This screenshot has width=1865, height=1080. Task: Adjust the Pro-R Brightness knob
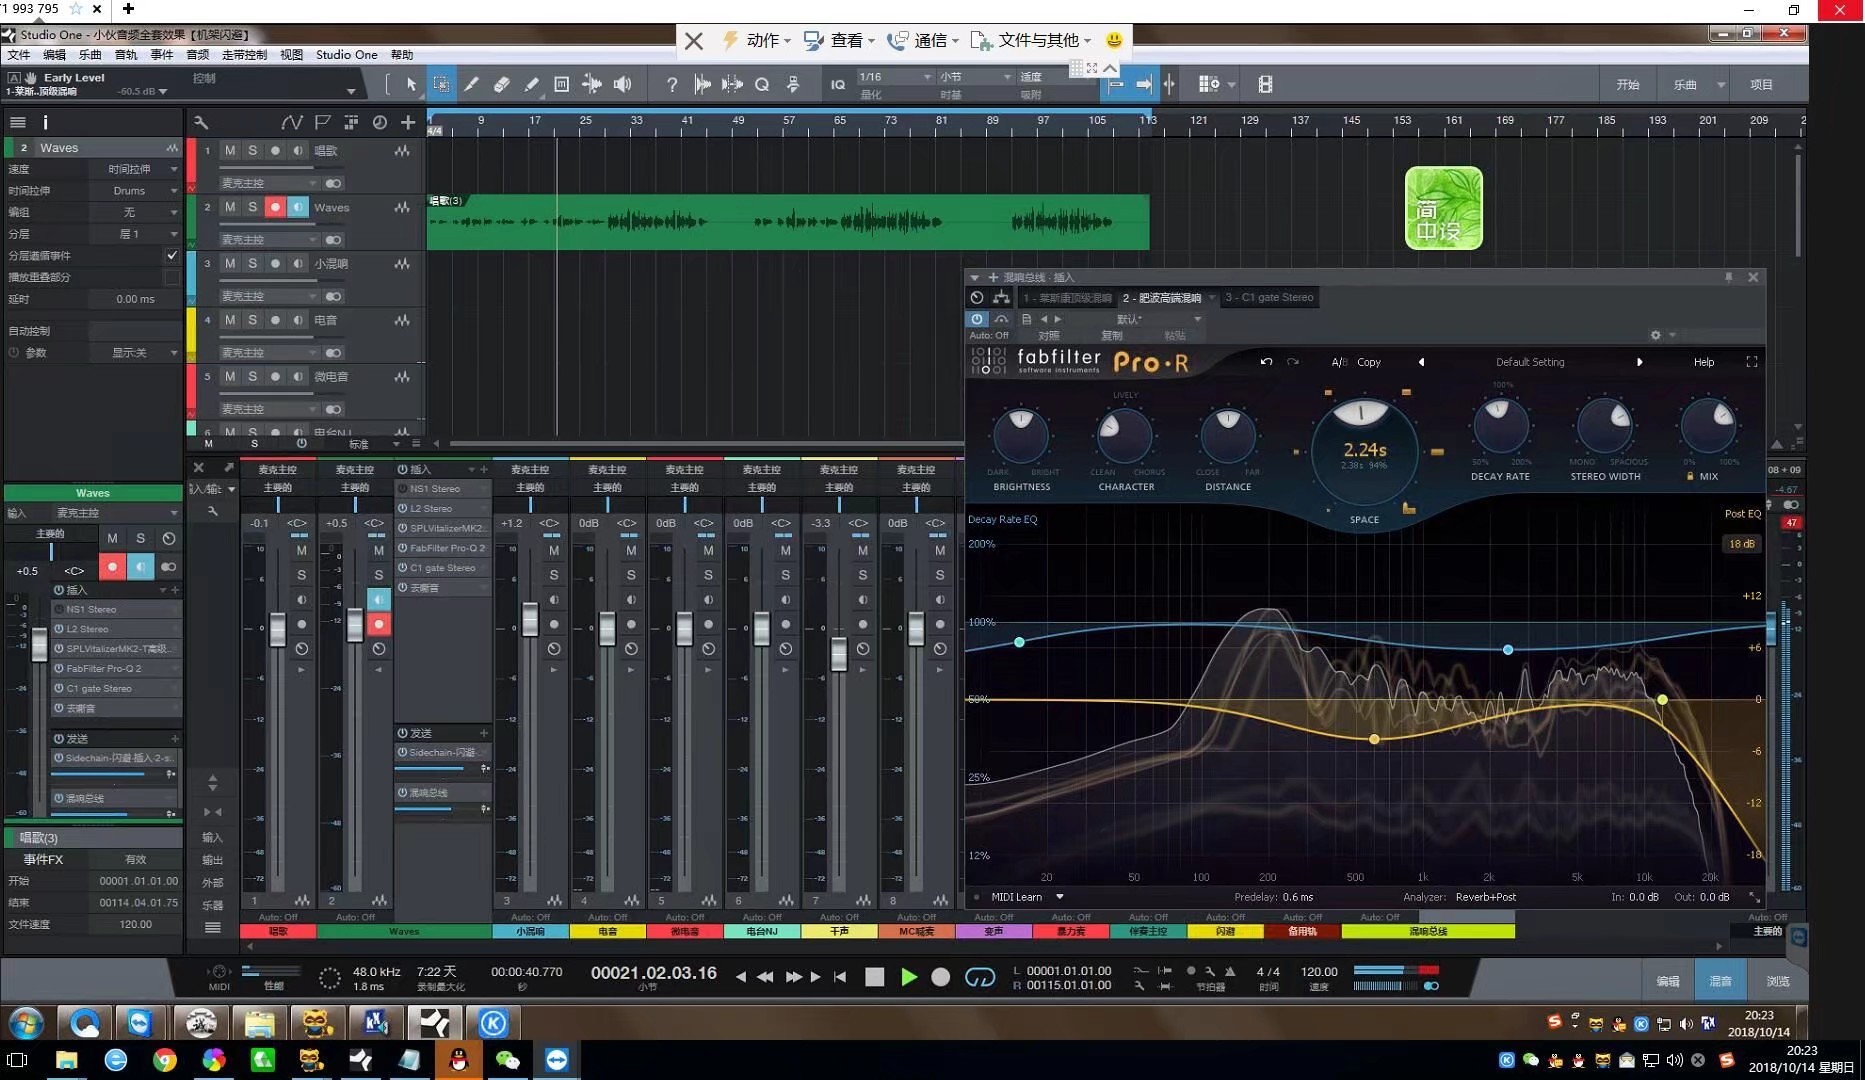pyautogui.click(x=1021, y=435)
